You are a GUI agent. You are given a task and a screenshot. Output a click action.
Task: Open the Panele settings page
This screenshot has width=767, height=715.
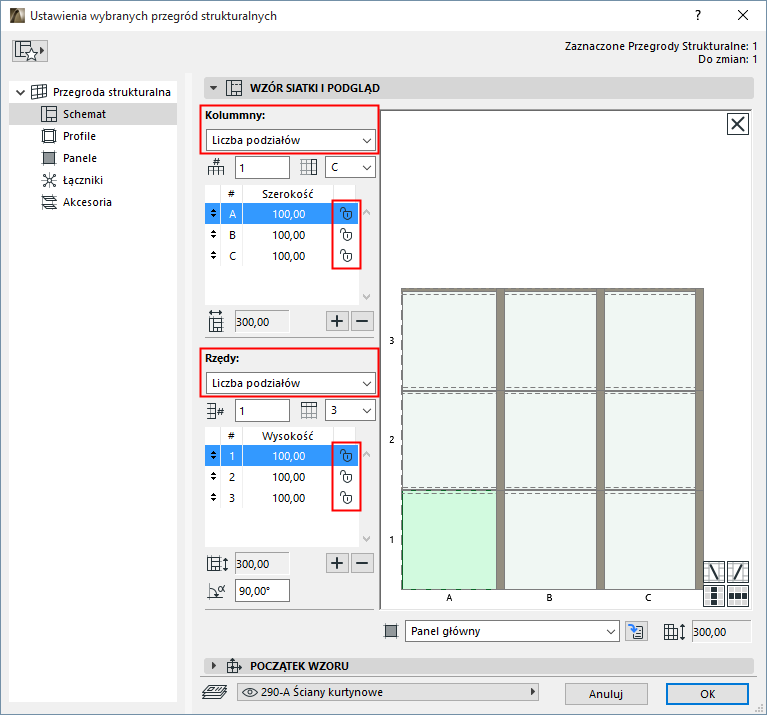click(80, 158)
